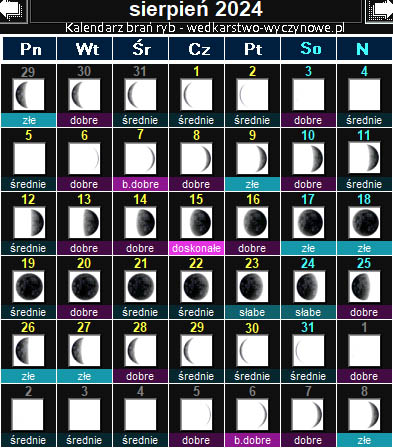
Task: Select the moon icon for August 14
Action: pos(140,223)
